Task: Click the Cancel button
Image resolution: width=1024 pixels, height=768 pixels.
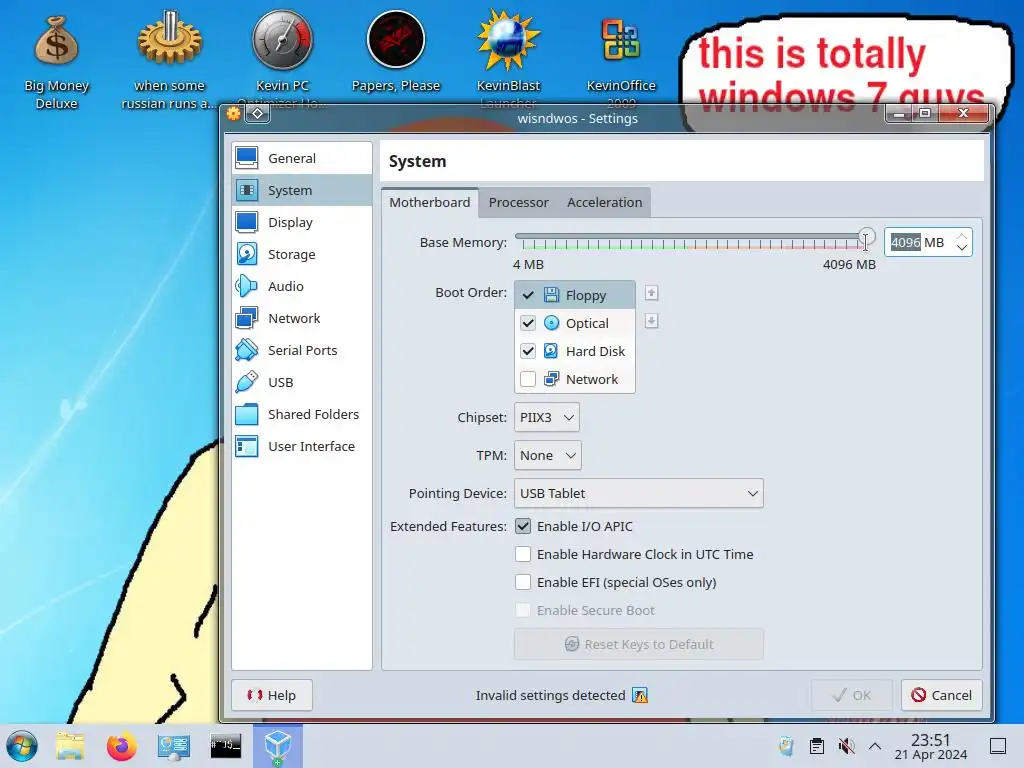Action: [x=942, y=696]
